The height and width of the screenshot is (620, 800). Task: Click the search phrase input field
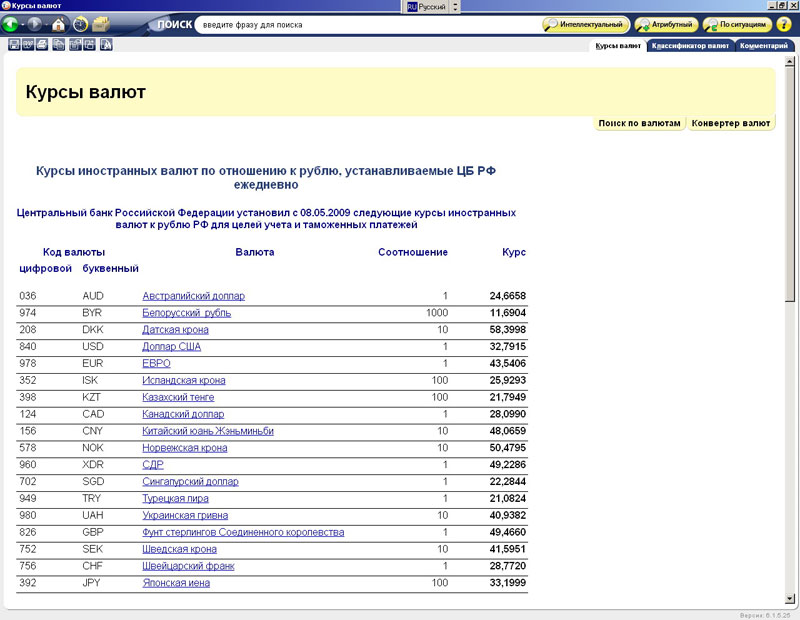tap(365, 24)
